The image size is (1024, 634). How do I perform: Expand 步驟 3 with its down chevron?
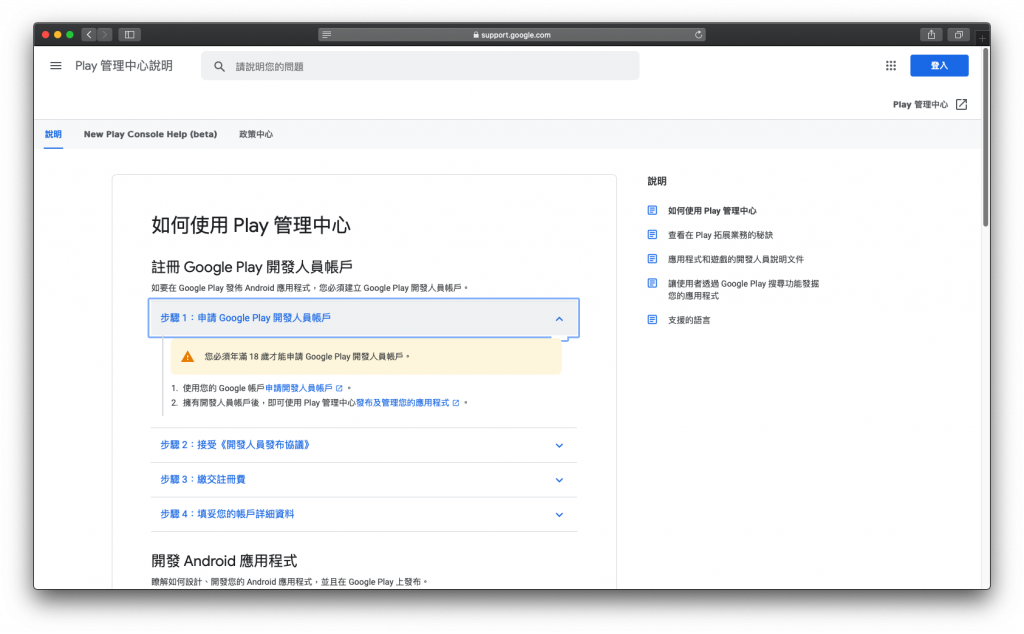(x=559, y=480)
